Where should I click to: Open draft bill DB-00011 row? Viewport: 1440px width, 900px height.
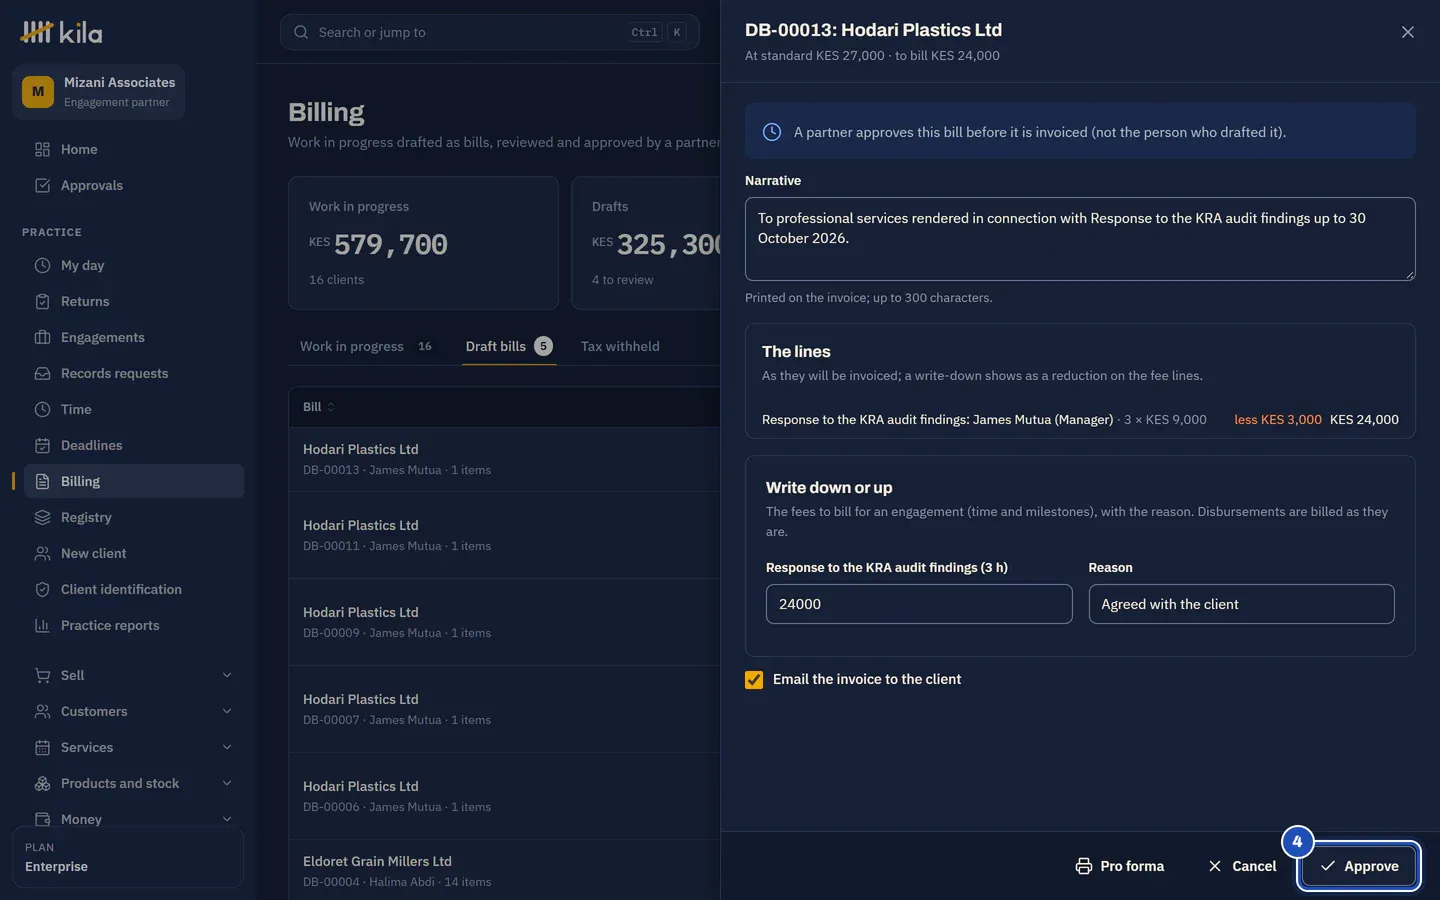504,535
